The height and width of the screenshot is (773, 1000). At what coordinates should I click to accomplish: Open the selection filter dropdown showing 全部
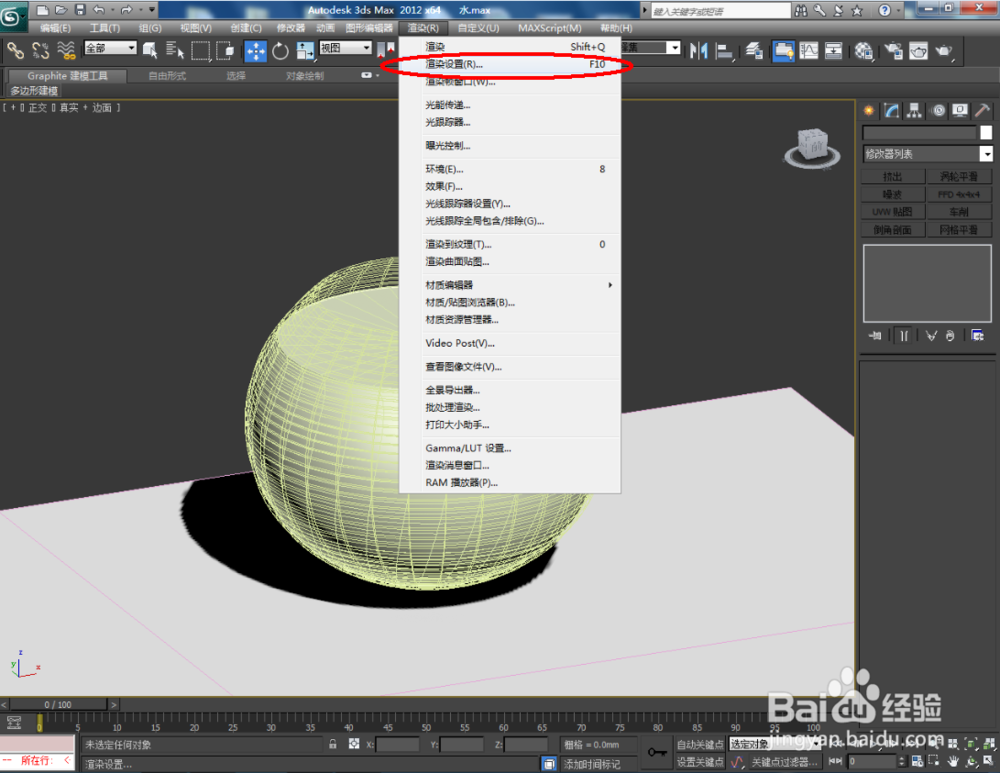coord(111,48)
